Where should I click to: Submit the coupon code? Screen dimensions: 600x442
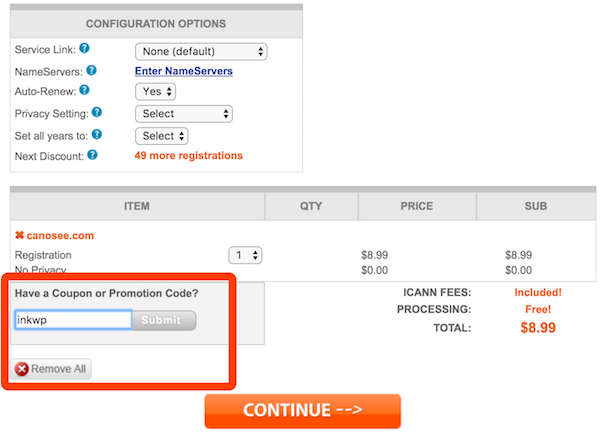pos(164,320)
